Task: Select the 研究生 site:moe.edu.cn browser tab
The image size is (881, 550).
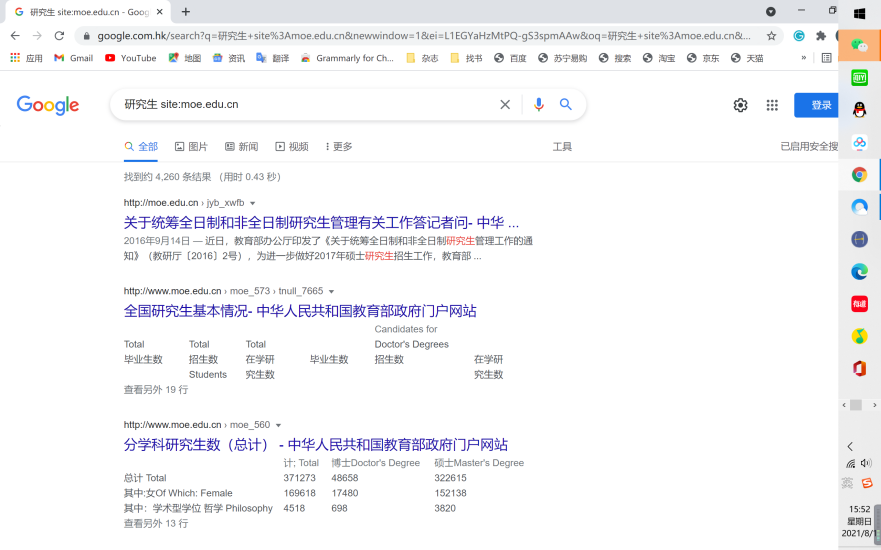Action: [x=87, y=12]
